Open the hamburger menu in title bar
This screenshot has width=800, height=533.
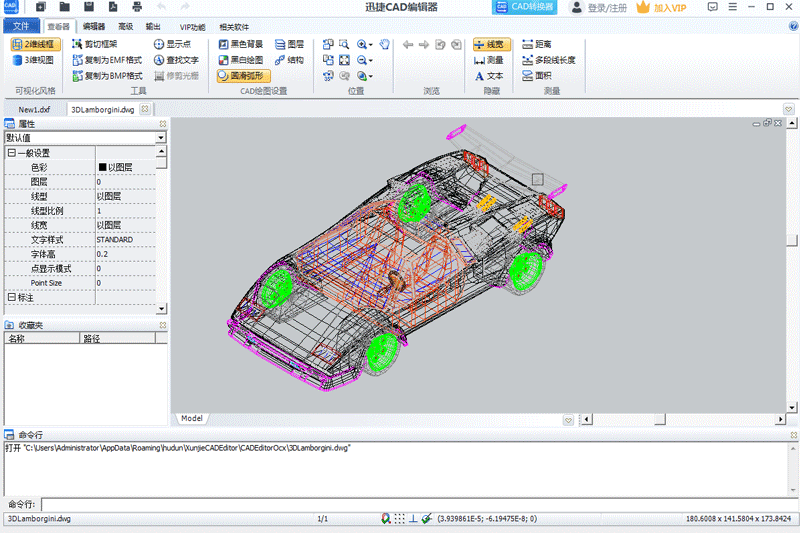[733, 7]
